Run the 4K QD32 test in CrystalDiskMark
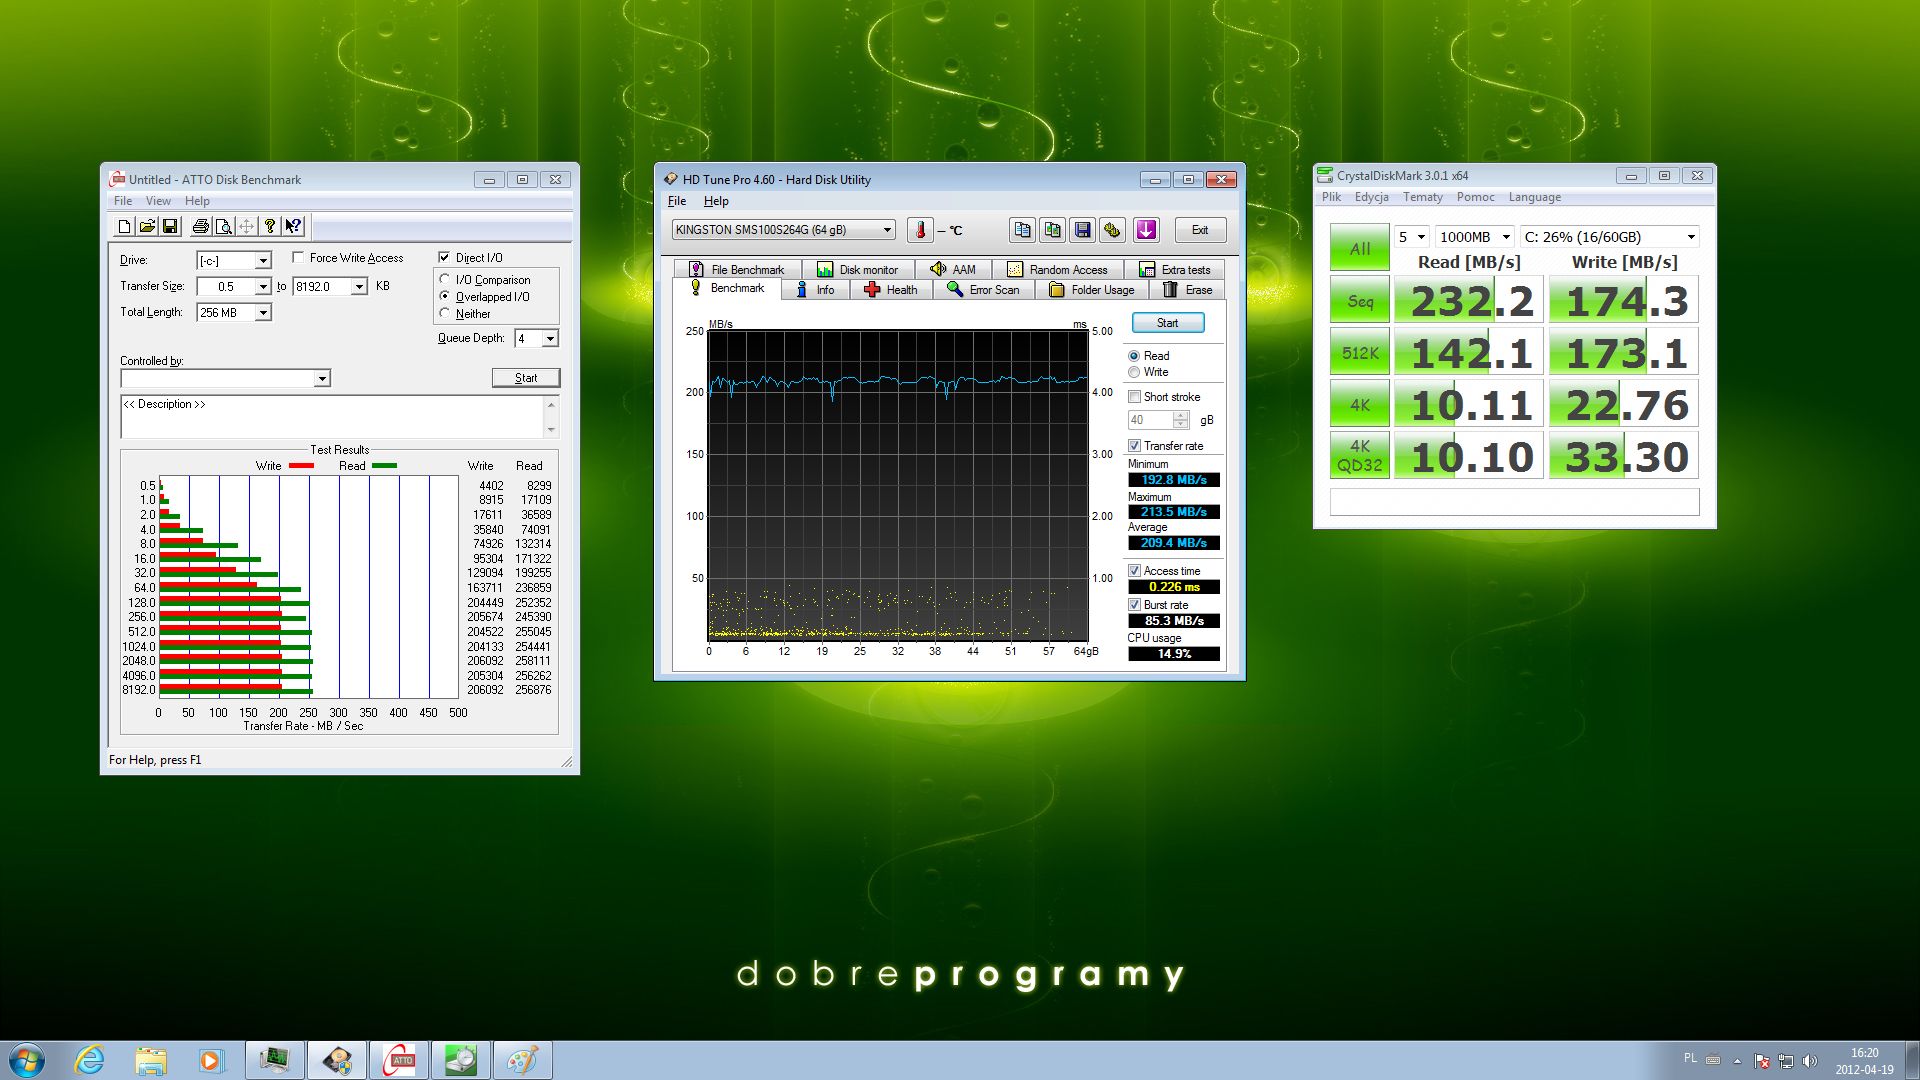This screenshot has height=1080, width=1920. point(1360,456)
